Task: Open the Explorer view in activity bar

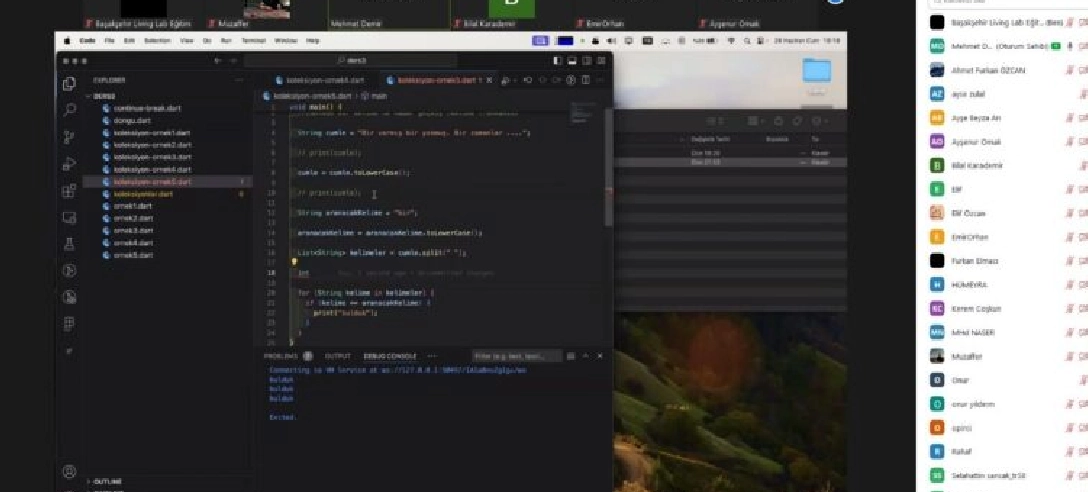Action: [69, 83]
